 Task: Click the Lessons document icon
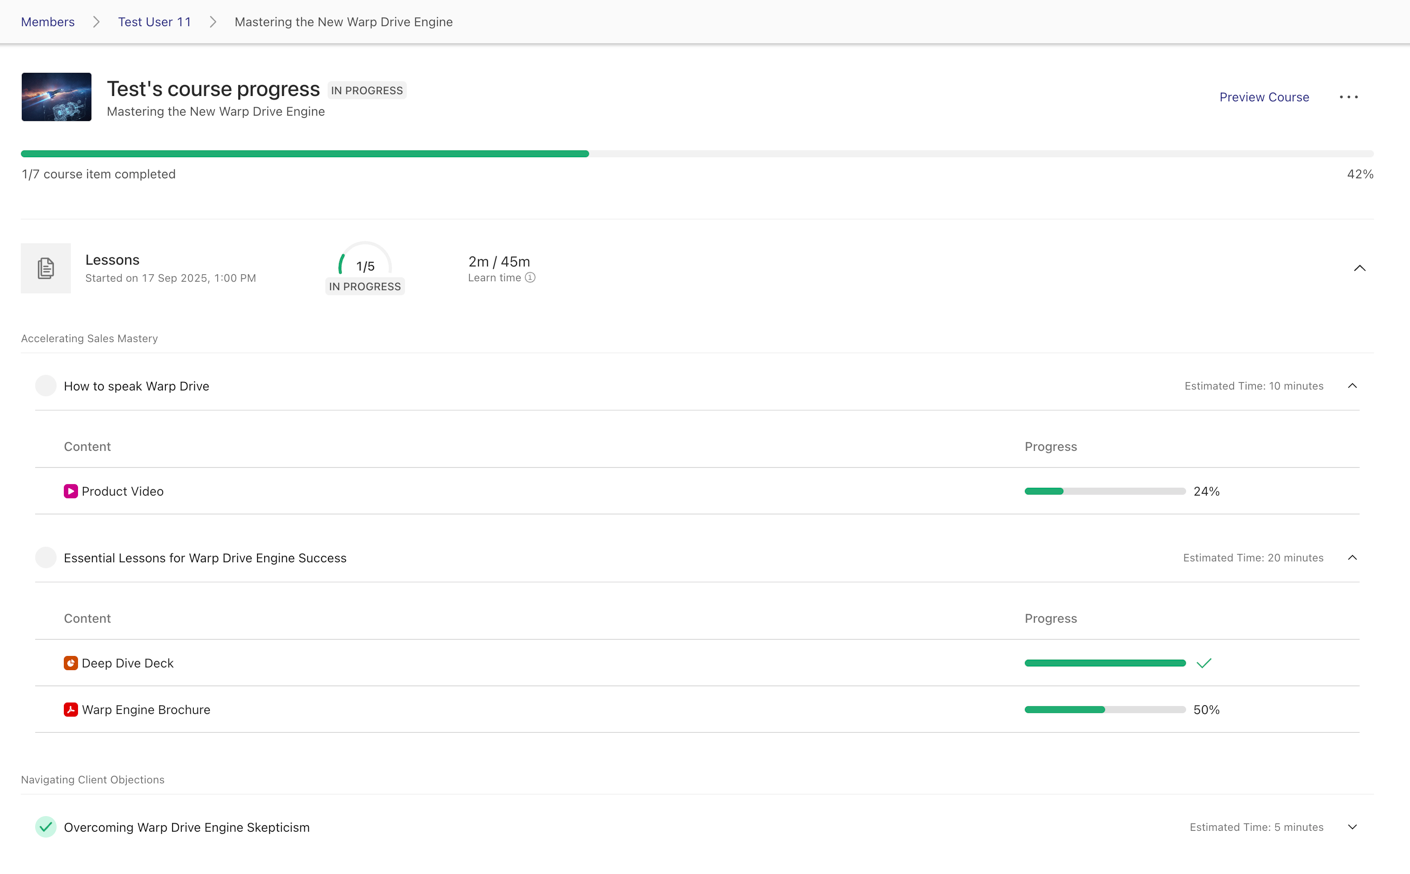tap(46, 268)
